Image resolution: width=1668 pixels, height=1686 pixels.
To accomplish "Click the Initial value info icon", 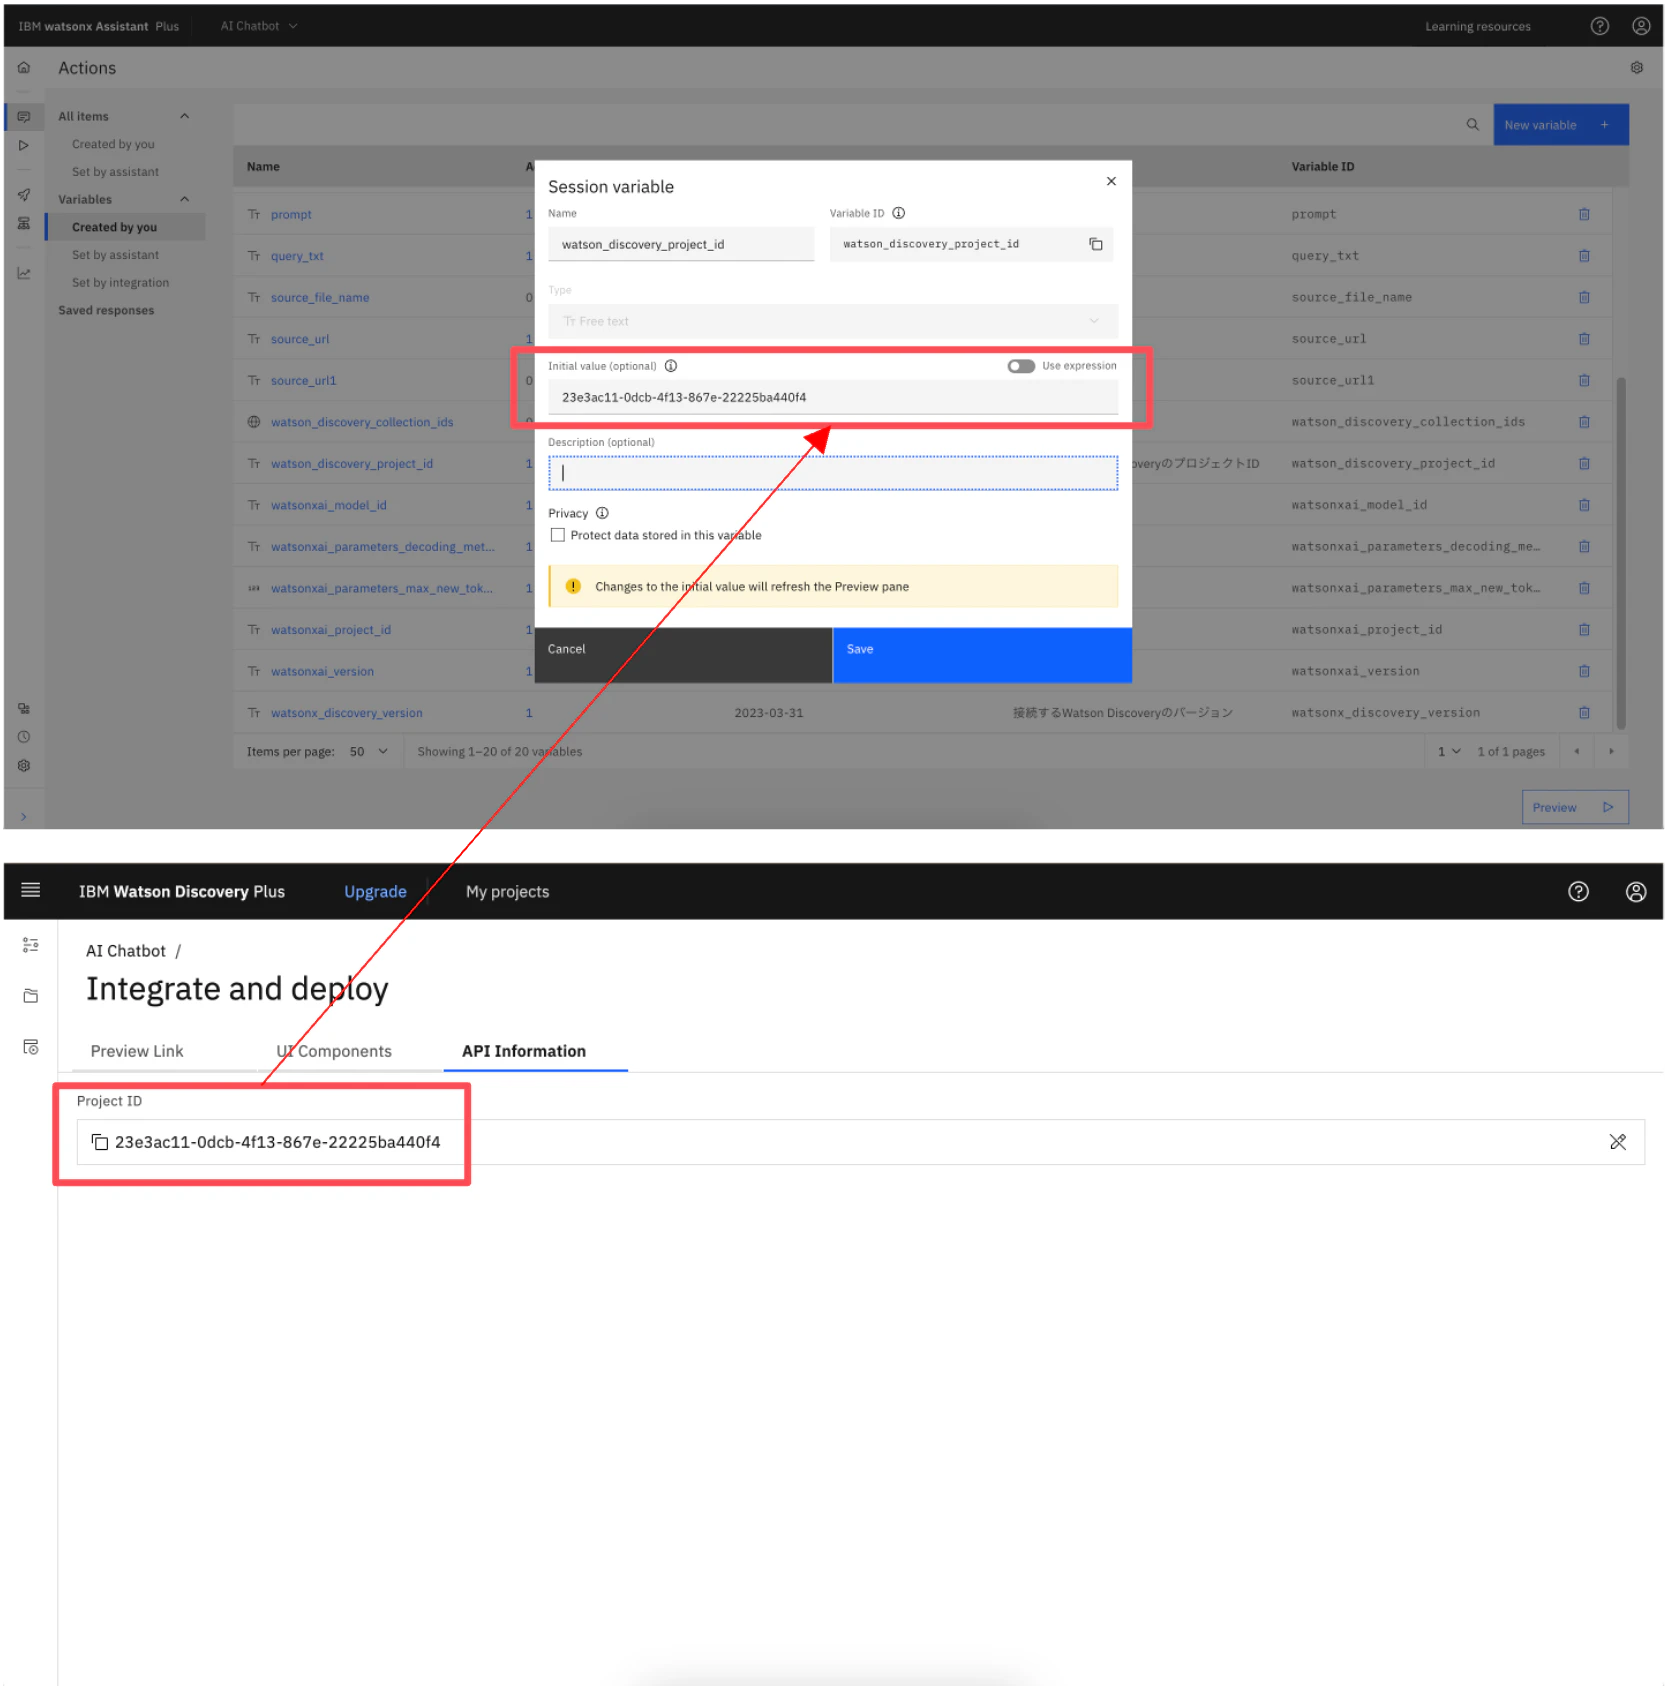I will (670, 366).
